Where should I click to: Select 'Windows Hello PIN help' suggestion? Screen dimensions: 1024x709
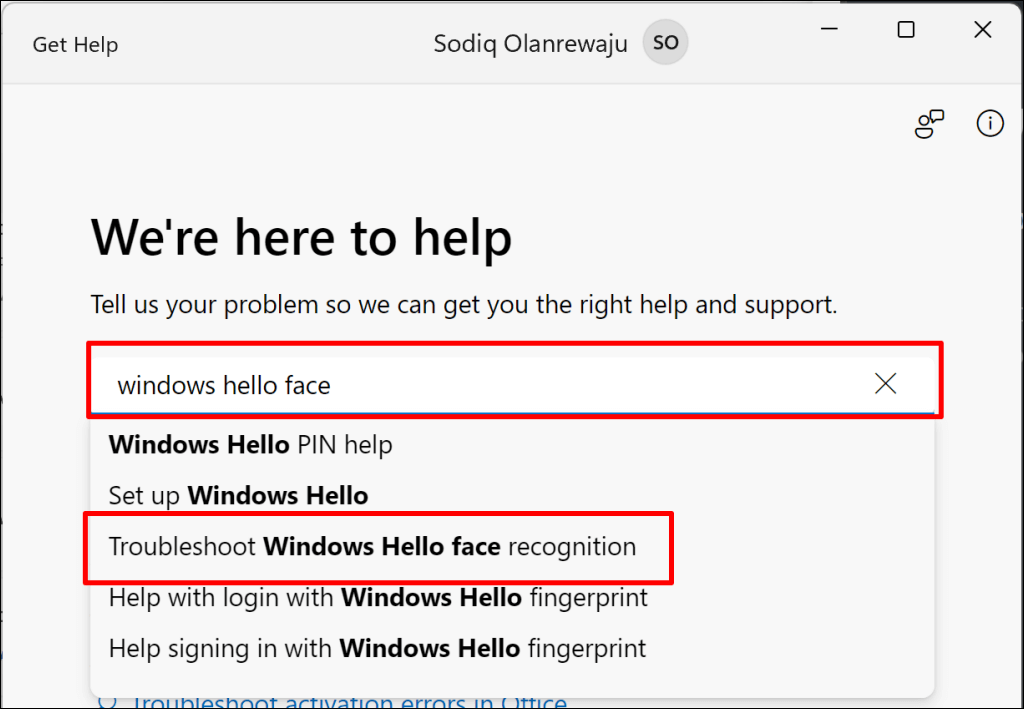click(250, 444)
